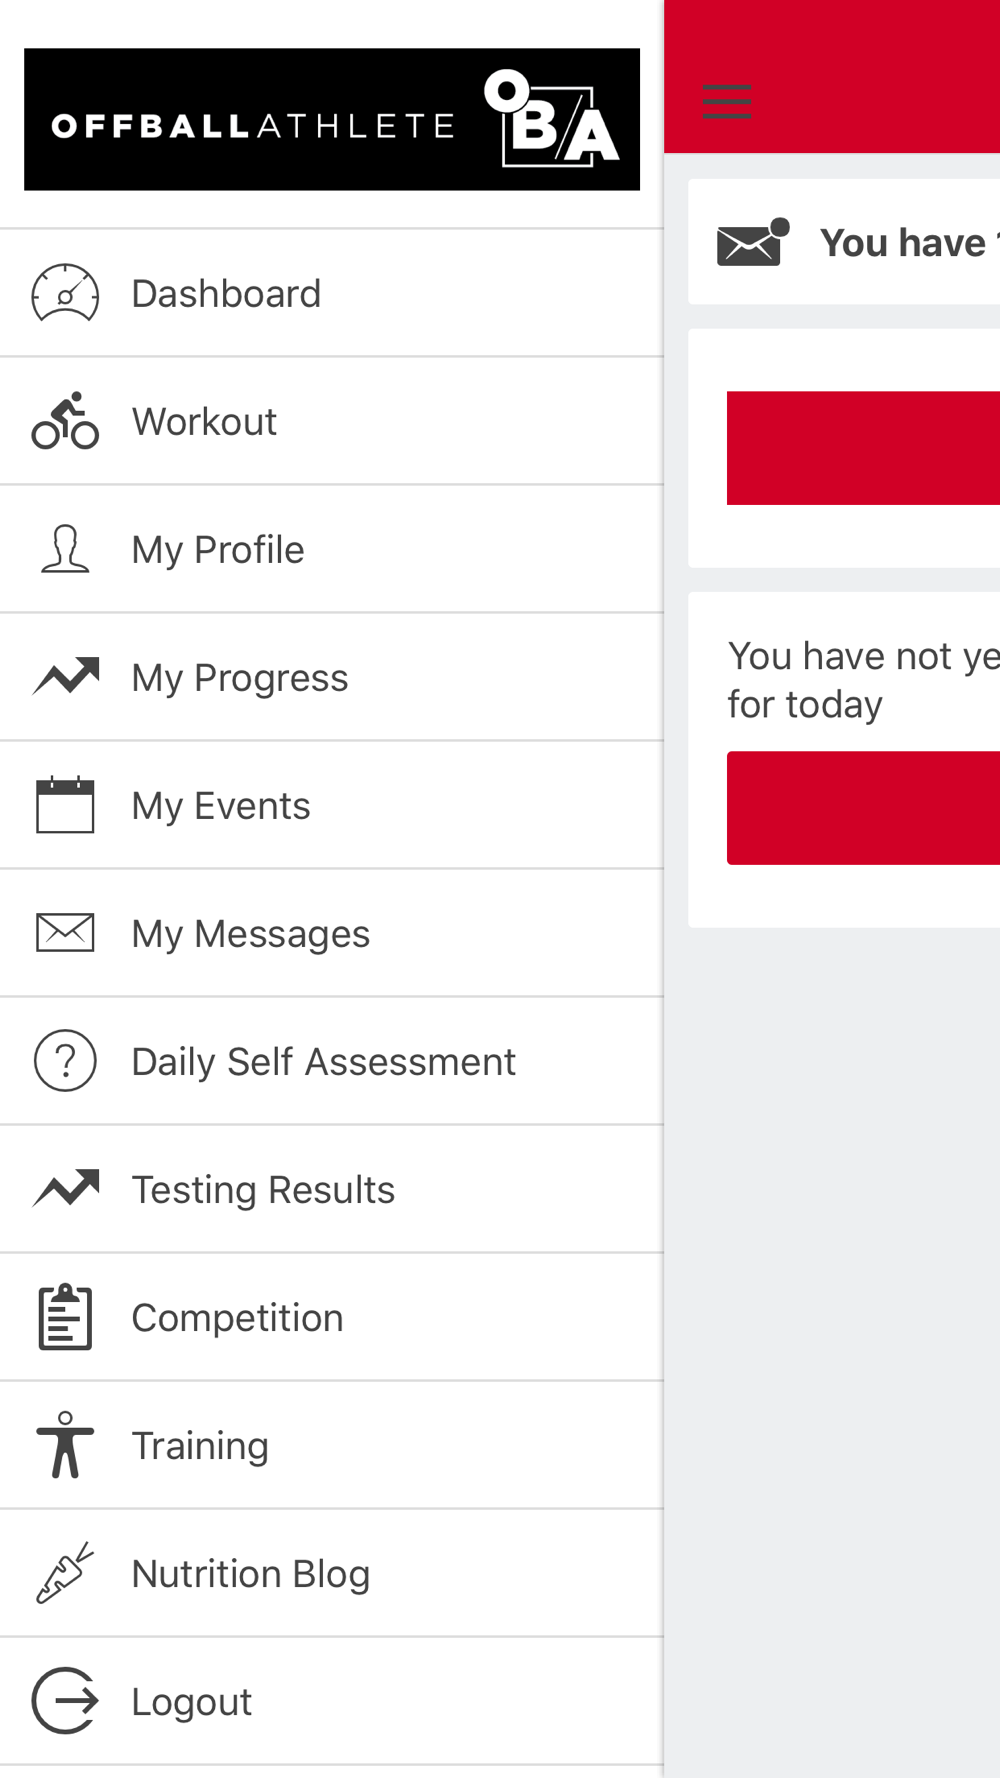Tap the Workout cyclist icon

[65, 421]
